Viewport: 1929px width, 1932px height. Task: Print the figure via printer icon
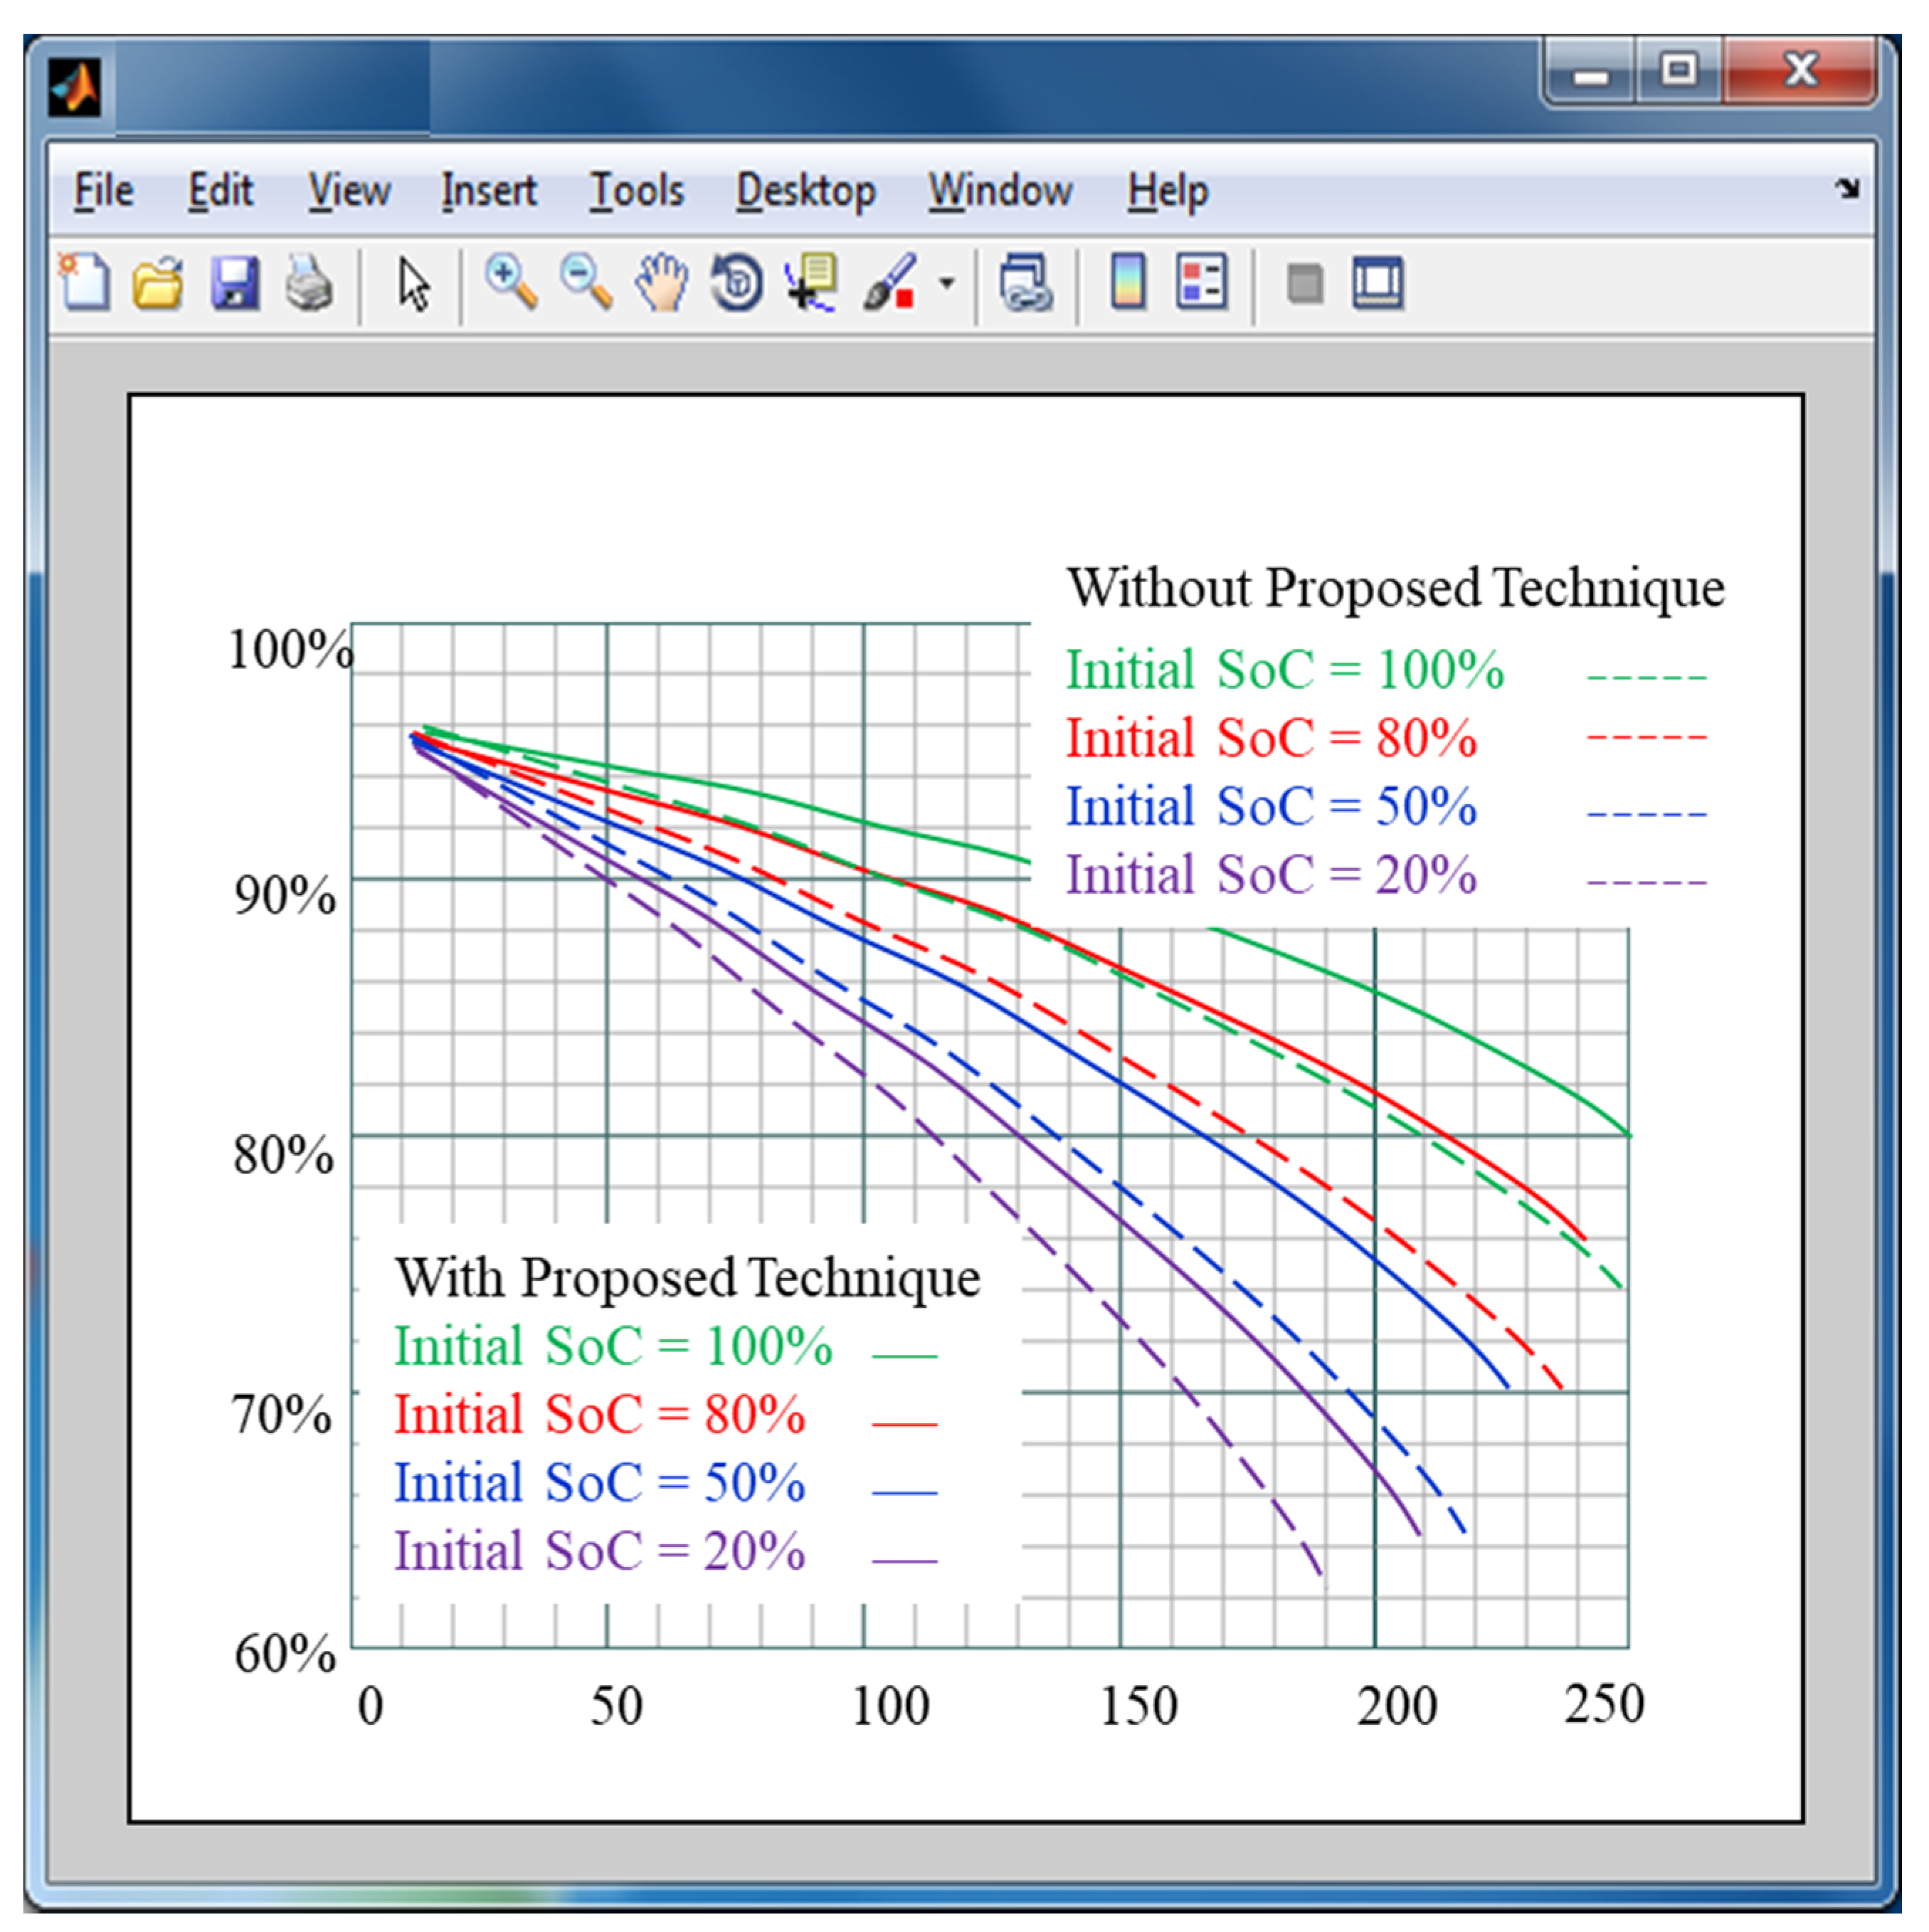click(x=309, y=283)
